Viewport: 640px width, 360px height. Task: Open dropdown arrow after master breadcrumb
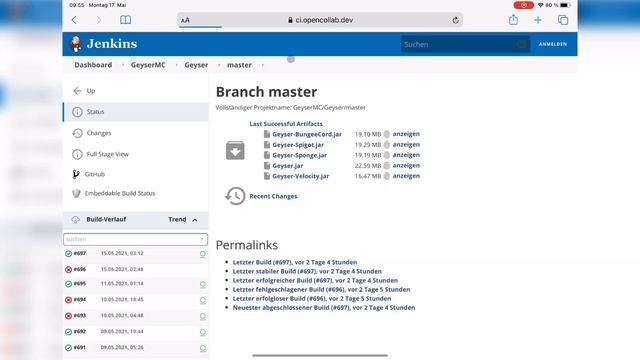click(x=262, y=65)
